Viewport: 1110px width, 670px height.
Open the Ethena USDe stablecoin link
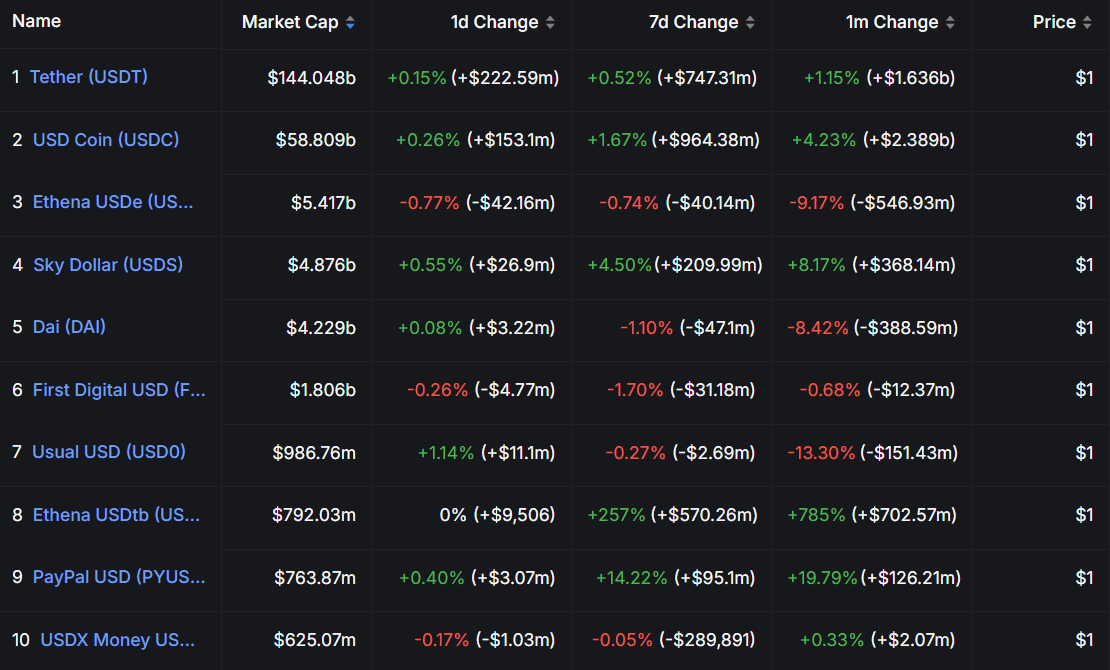coord(113,202)
